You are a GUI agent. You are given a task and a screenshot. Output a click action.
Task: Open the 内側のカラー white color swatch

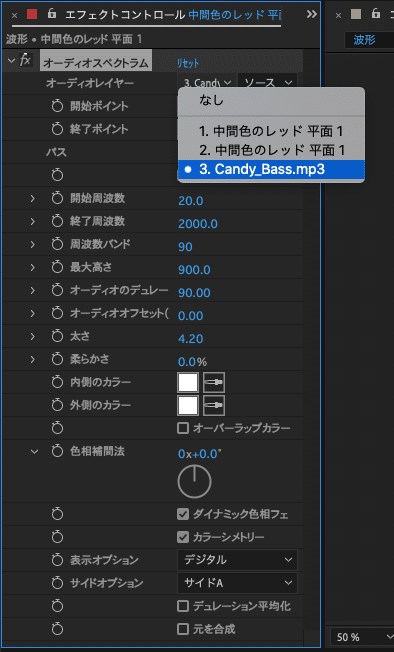tap(188, 383)
